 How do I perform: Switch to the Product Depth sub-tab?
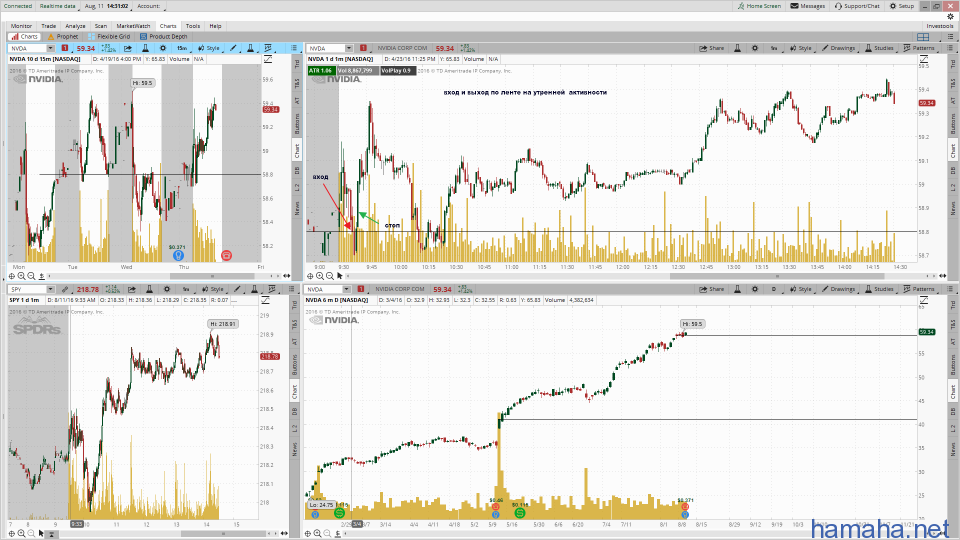coord(163,37)
